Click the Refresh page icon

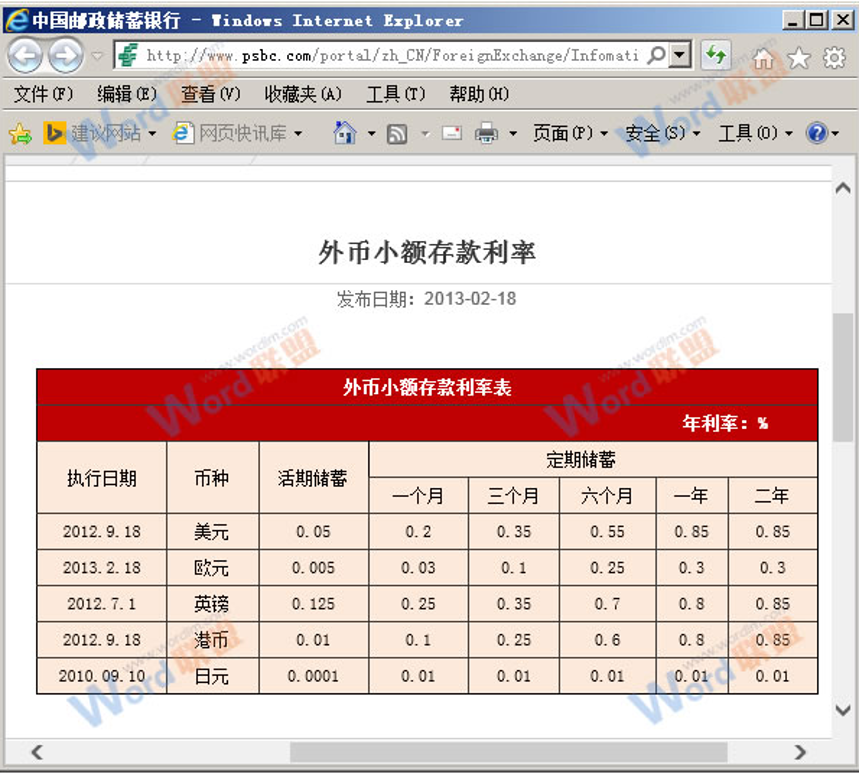click(x=716, y=57)
